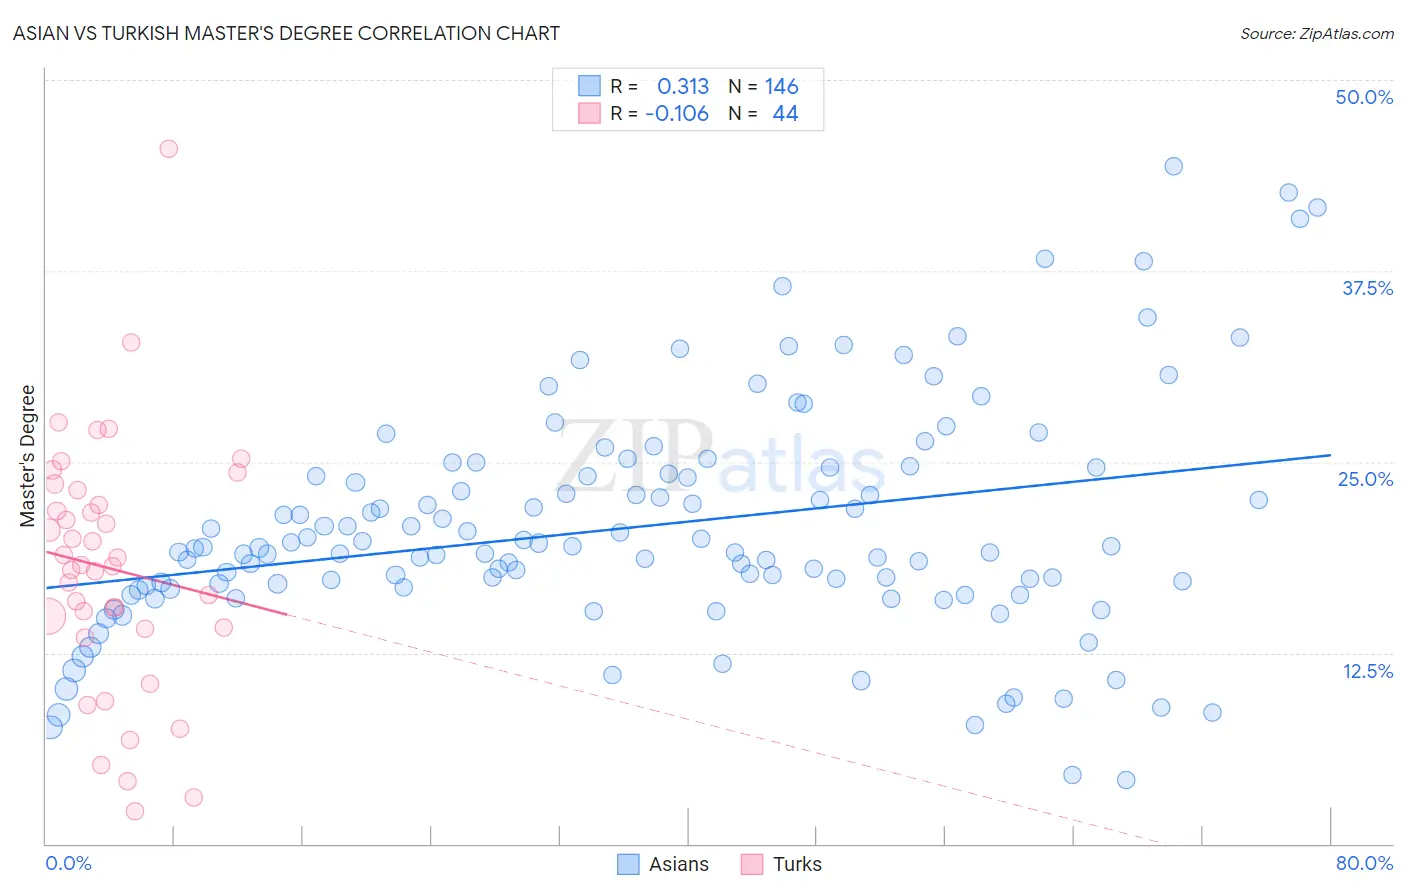
Task: Click the chart title Asian vs Turkish Master's Degree
Action: coord(286,33)
